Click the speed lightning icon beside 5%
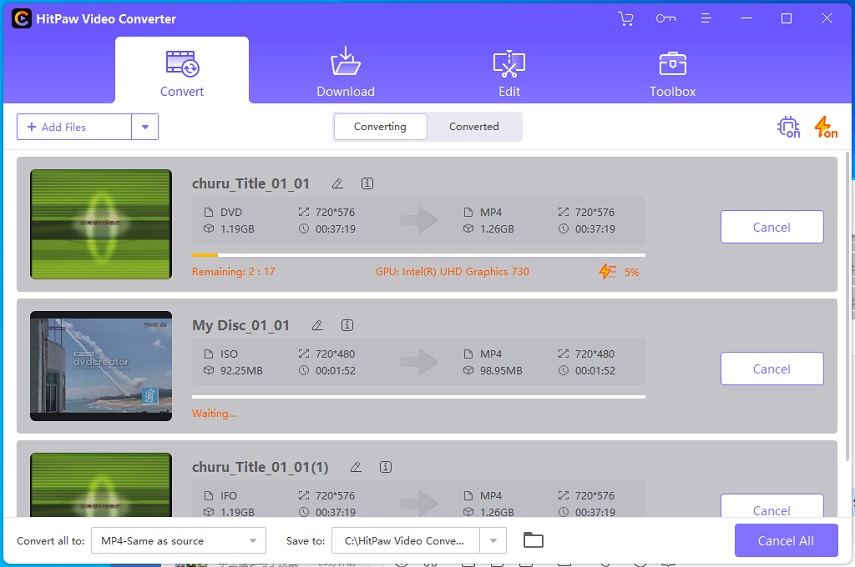The height and width of the screenshot is (567, 855). point(607,272)
